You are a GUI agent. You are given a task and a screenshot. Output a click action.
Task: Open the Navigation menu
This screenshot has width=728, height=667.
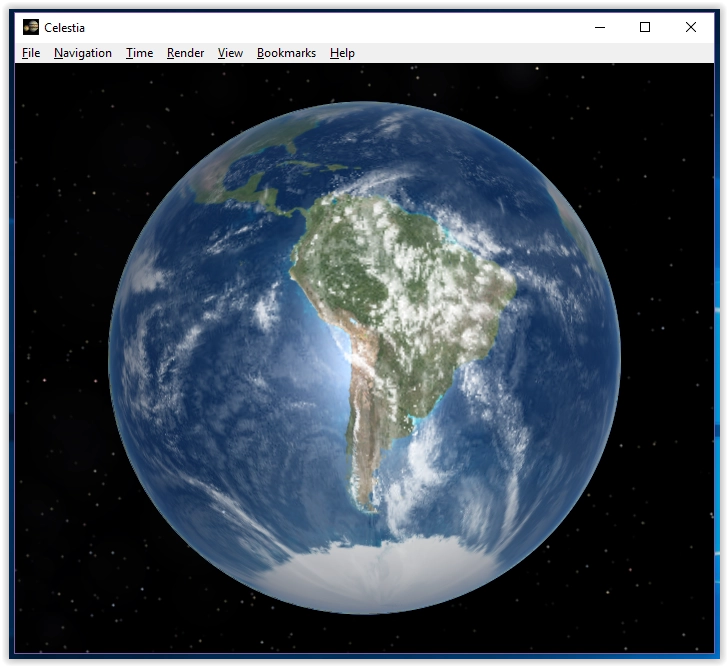point(83,53)
